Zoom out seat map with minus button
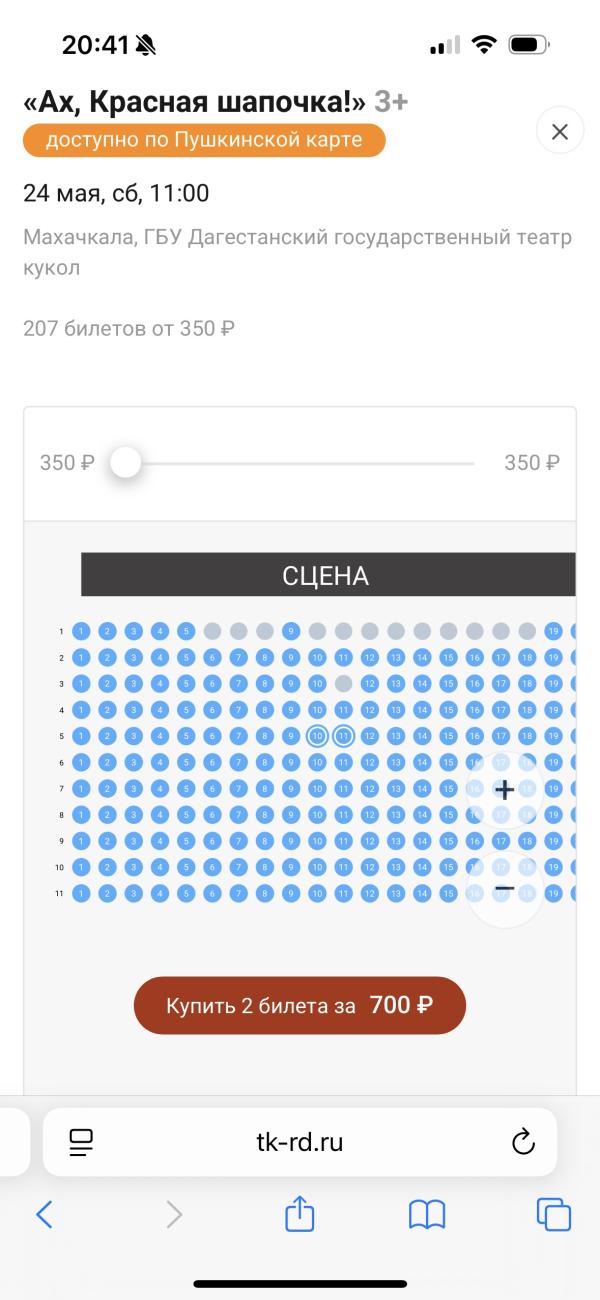This screenshot has height=1300, width=600. tap(504, 888)
